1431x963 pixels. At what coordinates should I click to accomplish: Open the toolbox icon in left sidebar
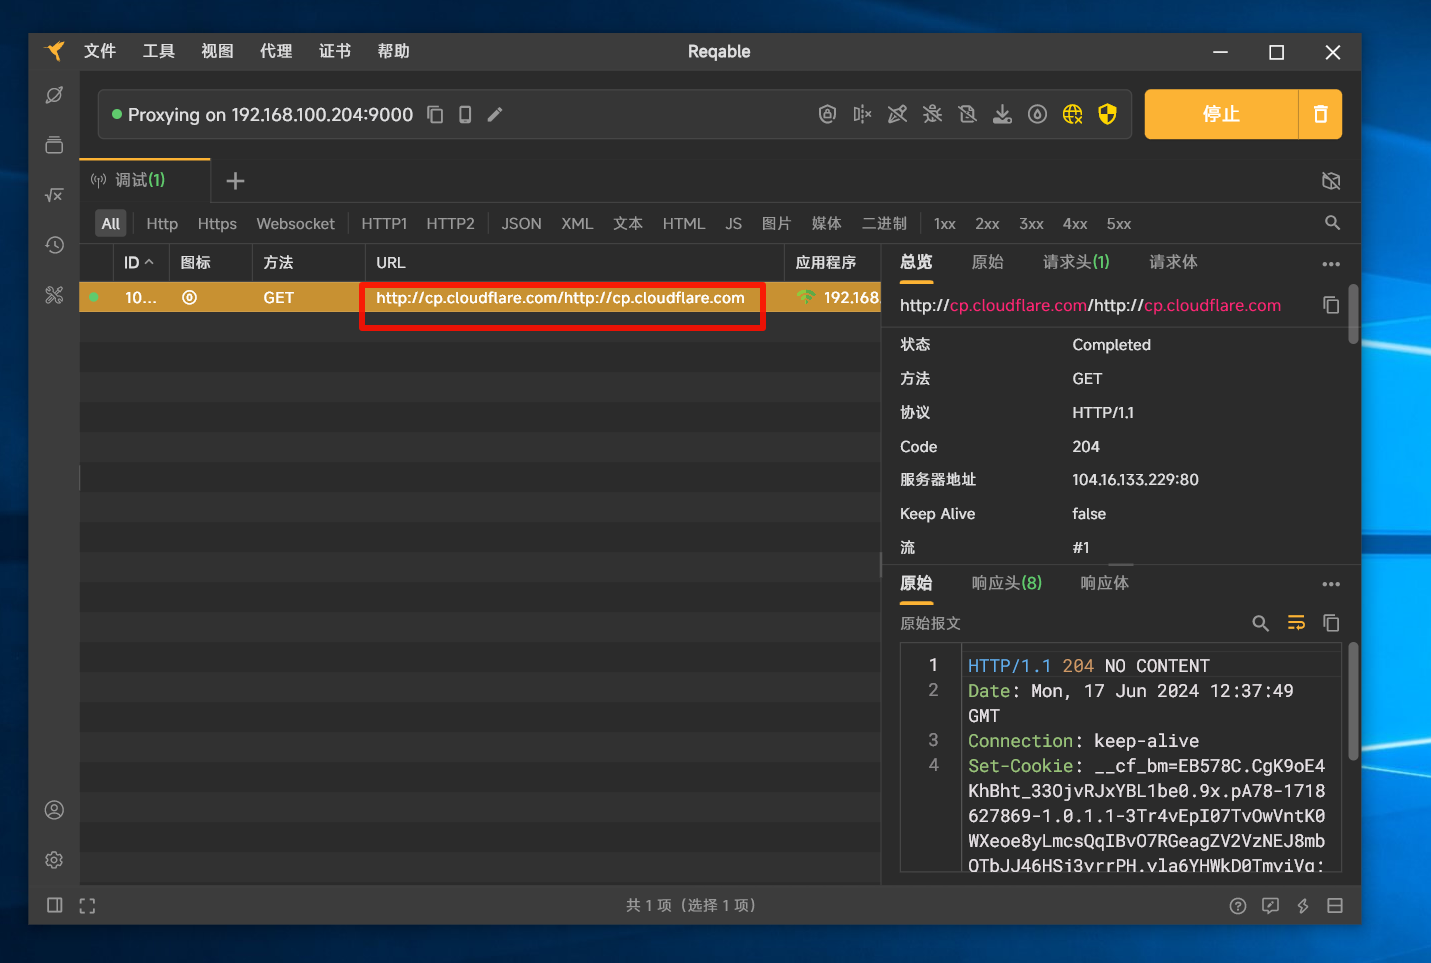(x=54, y=295)
